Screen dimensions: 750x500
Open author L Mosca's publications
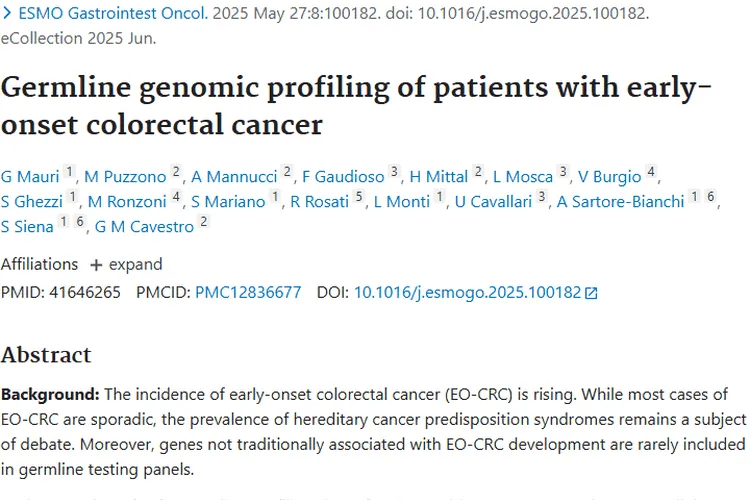pyautogui.click(x=523, y=177)
